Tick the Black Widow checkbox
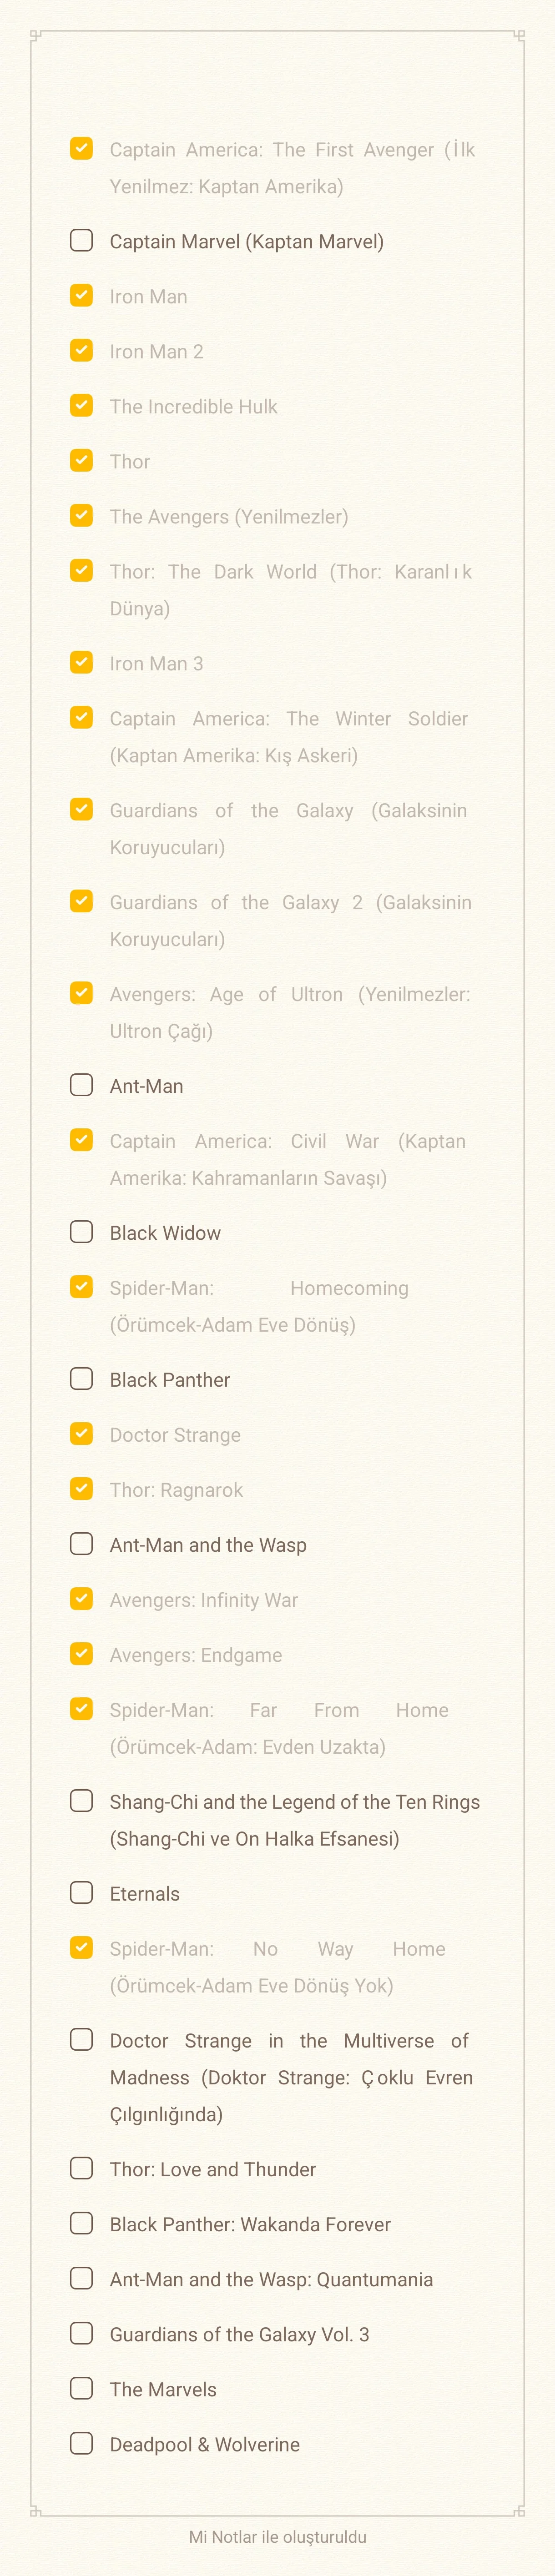This screenshot has width=555, height=2576. (x=82, y=1232)
